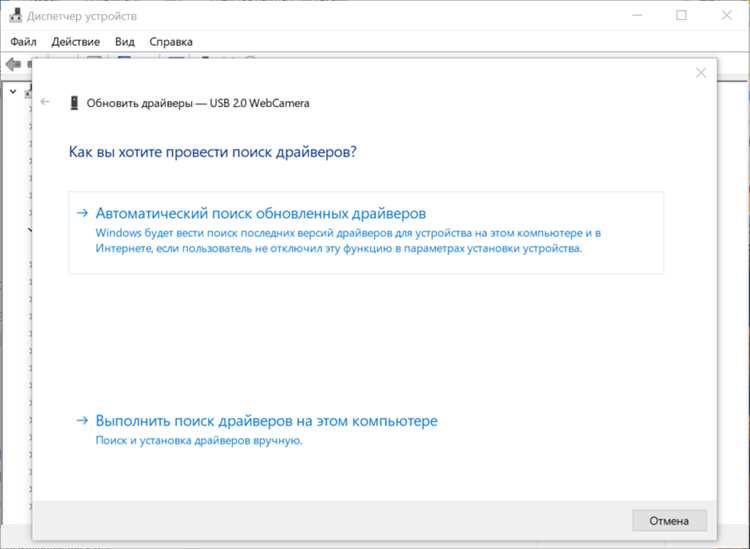Go back using the driver wizard's back arrow
750x549 pixels.
(x=45, y=103)
